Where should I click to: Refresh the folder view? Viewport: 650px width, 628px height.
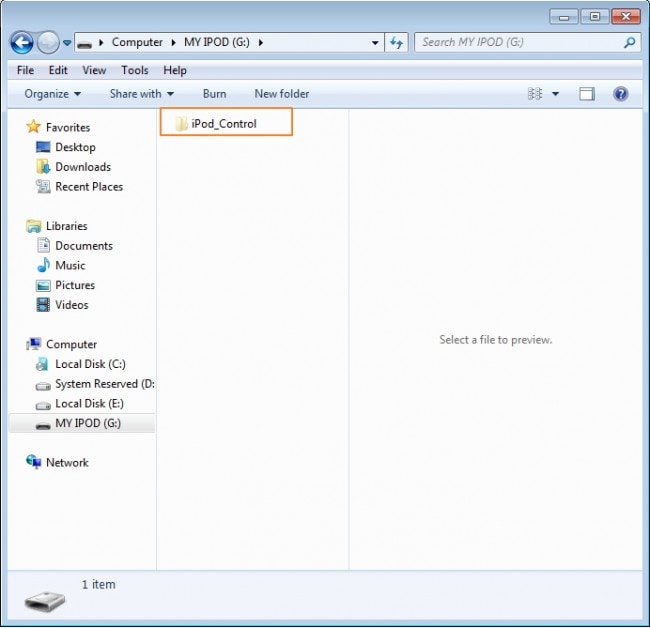396,43
